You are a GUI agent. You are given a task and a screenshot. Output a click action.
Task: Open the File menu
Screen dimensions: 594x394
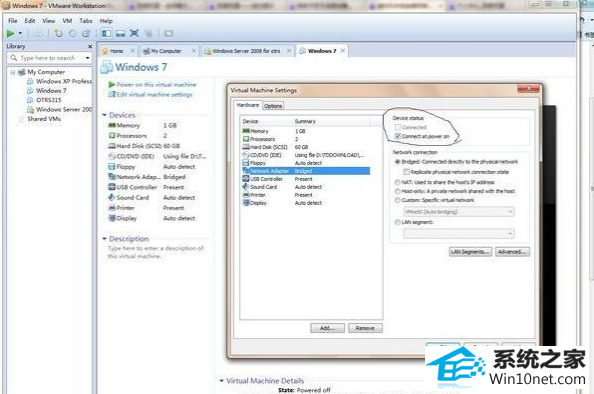(x=13, y=21)
